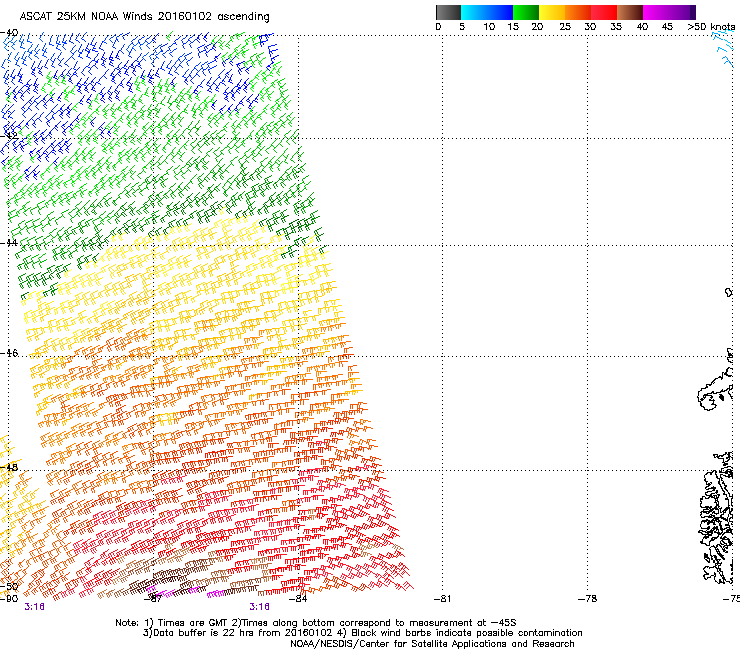Select the dark purple 45-50 knots legend swatch

[682, 12]
